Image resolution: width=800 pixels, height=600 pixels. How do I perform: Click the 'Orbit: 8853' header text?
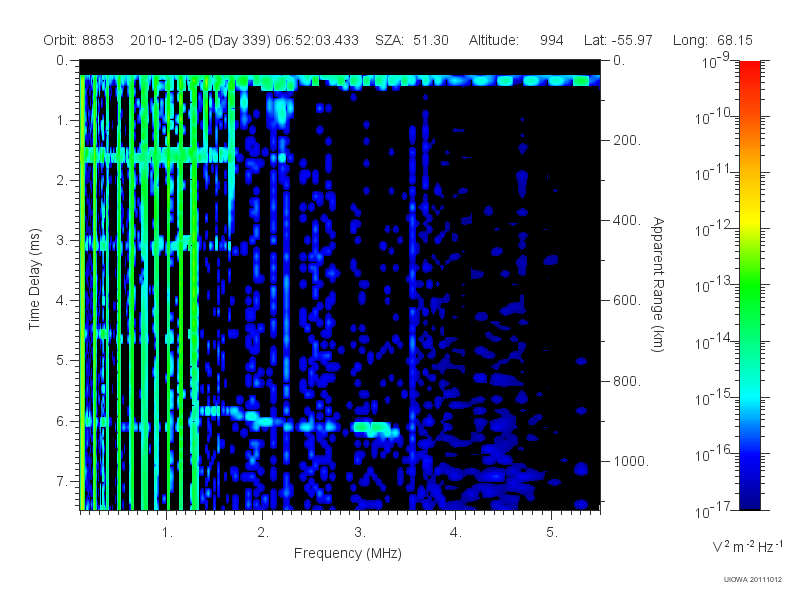click(x=79, y=40)
